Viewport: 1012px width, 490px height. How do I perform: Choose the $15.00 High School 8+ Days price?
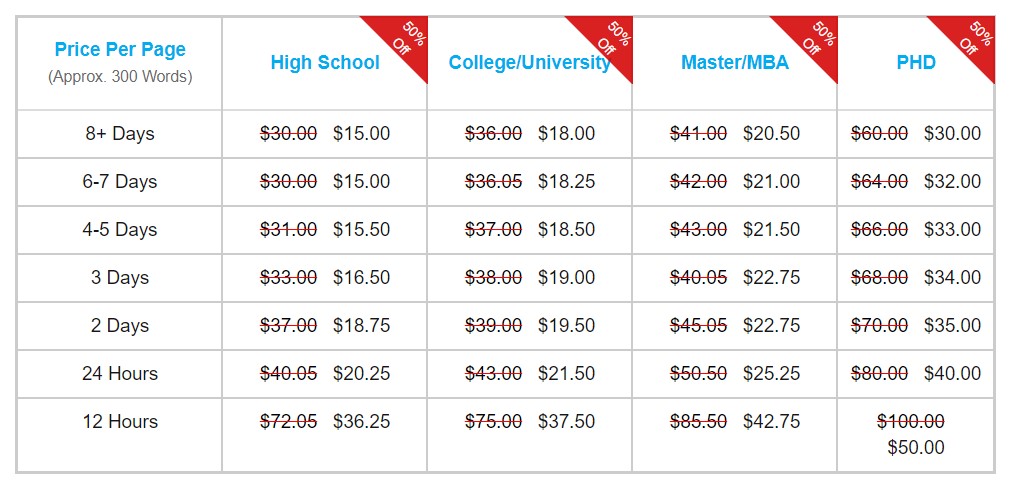click(361, 134)
